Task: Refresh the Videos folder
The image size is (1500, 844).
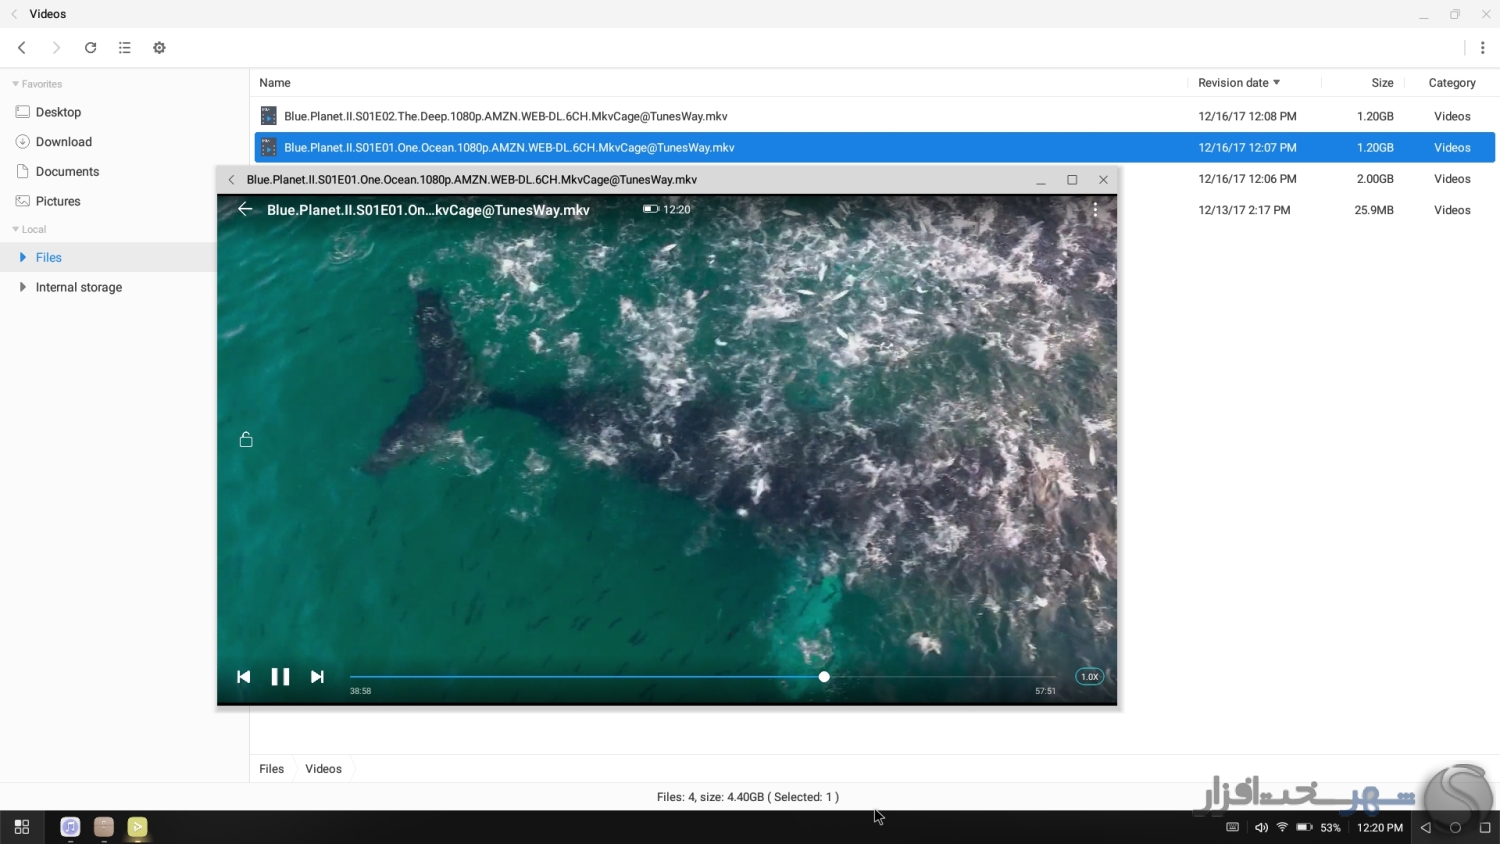Action: click(90, 48)
